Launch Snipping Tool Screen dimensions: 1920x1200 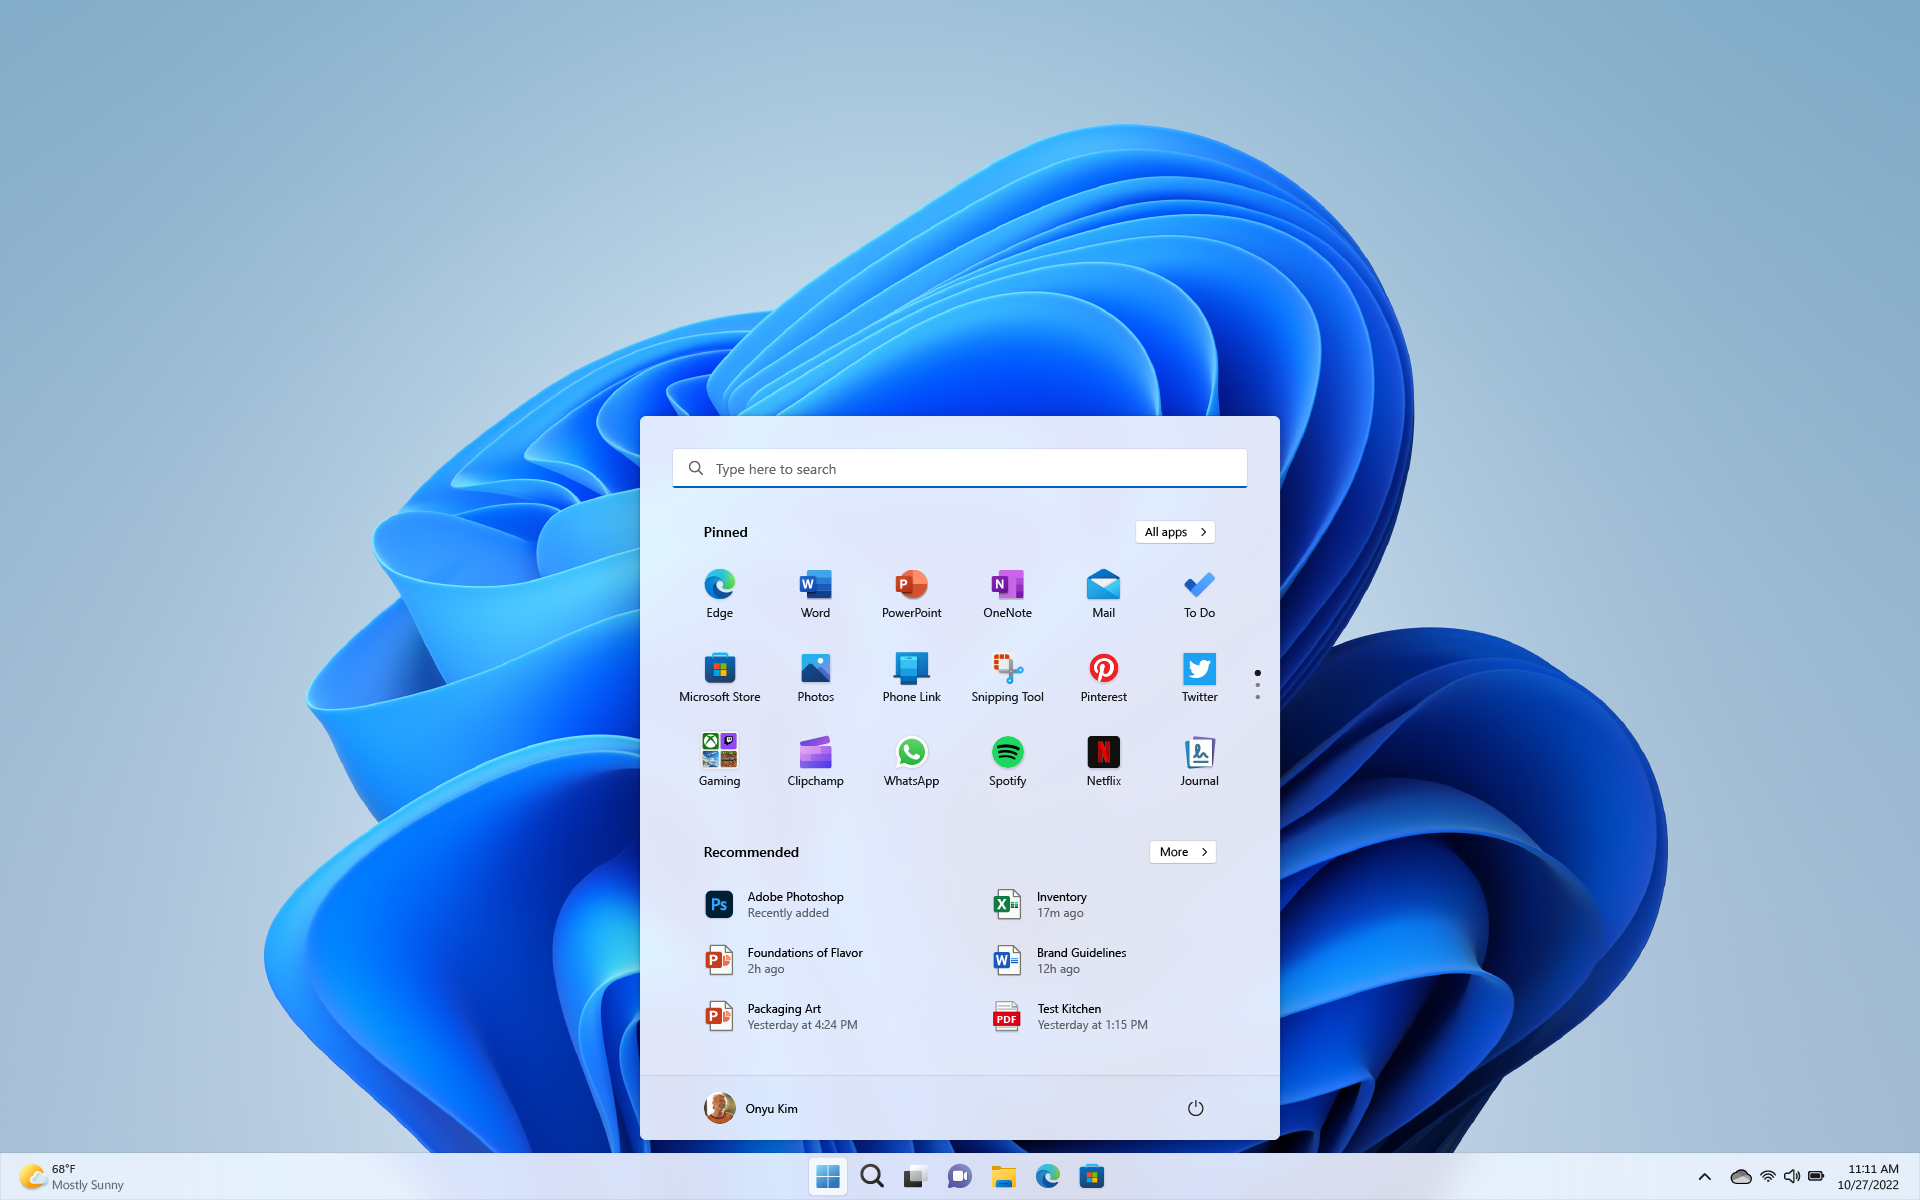pyautogui.click(x=1006, y=668)
